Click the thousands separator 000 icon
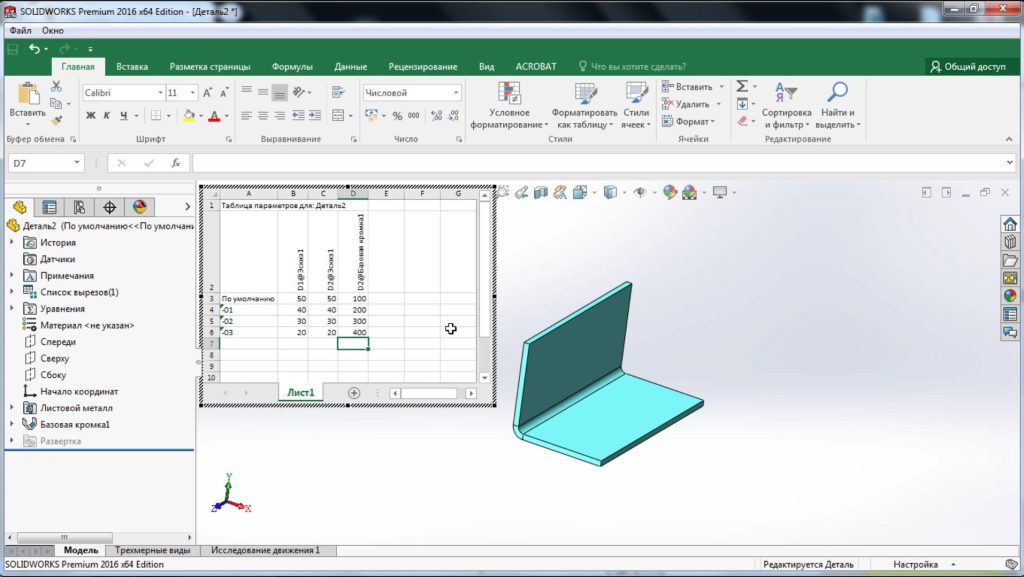Screen dimensions: 1024x577 click(413, 116)
